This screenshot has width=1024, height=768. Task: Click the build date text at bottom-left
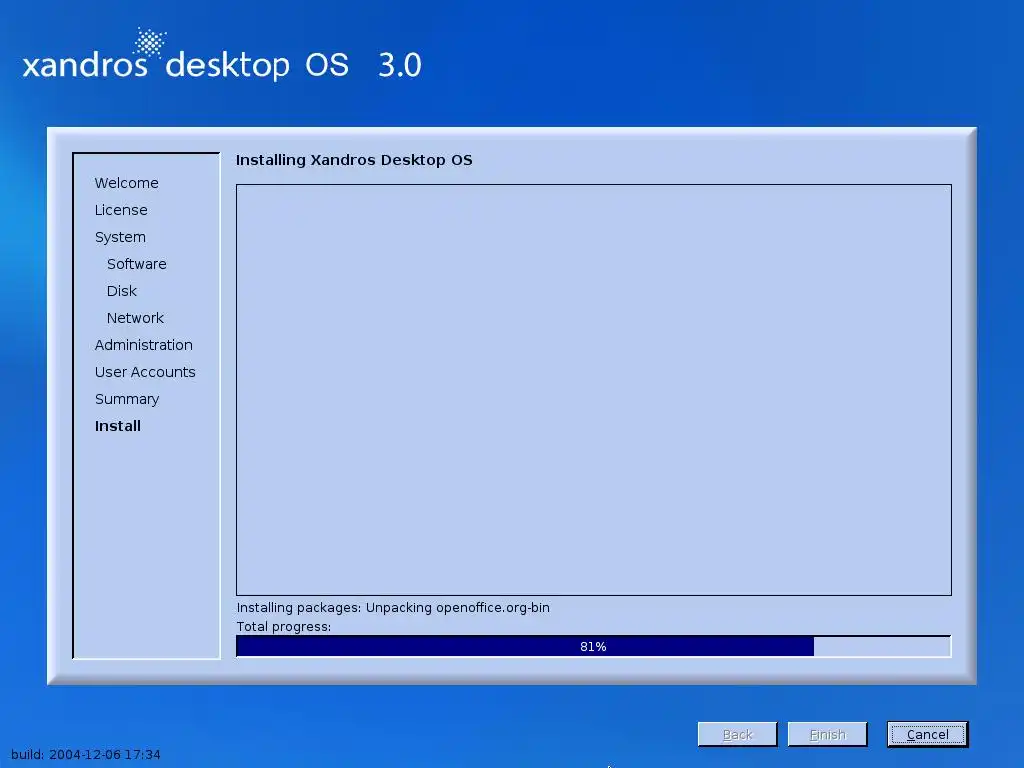coord(86,754)
